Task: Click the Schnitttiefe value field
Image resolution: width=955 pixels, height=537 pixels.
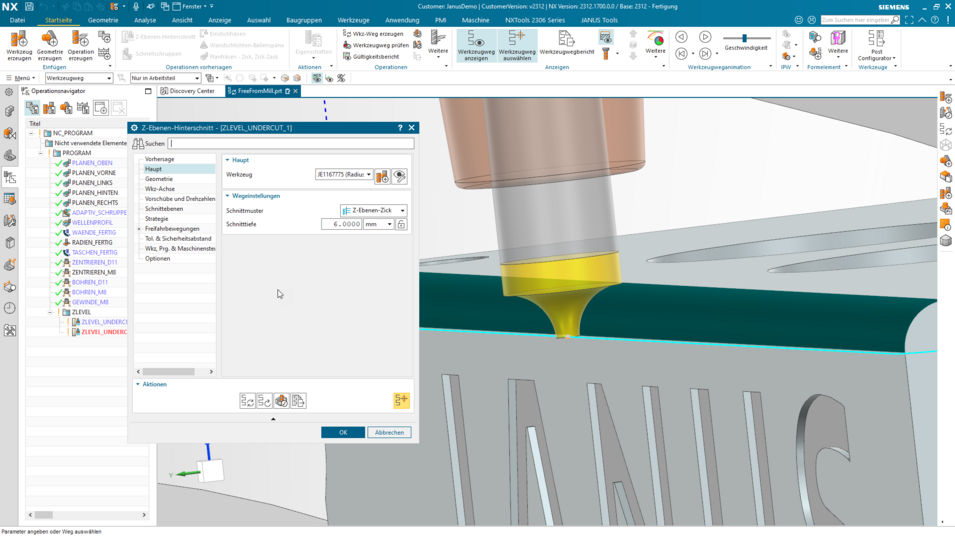Action: tap(341, 225)
